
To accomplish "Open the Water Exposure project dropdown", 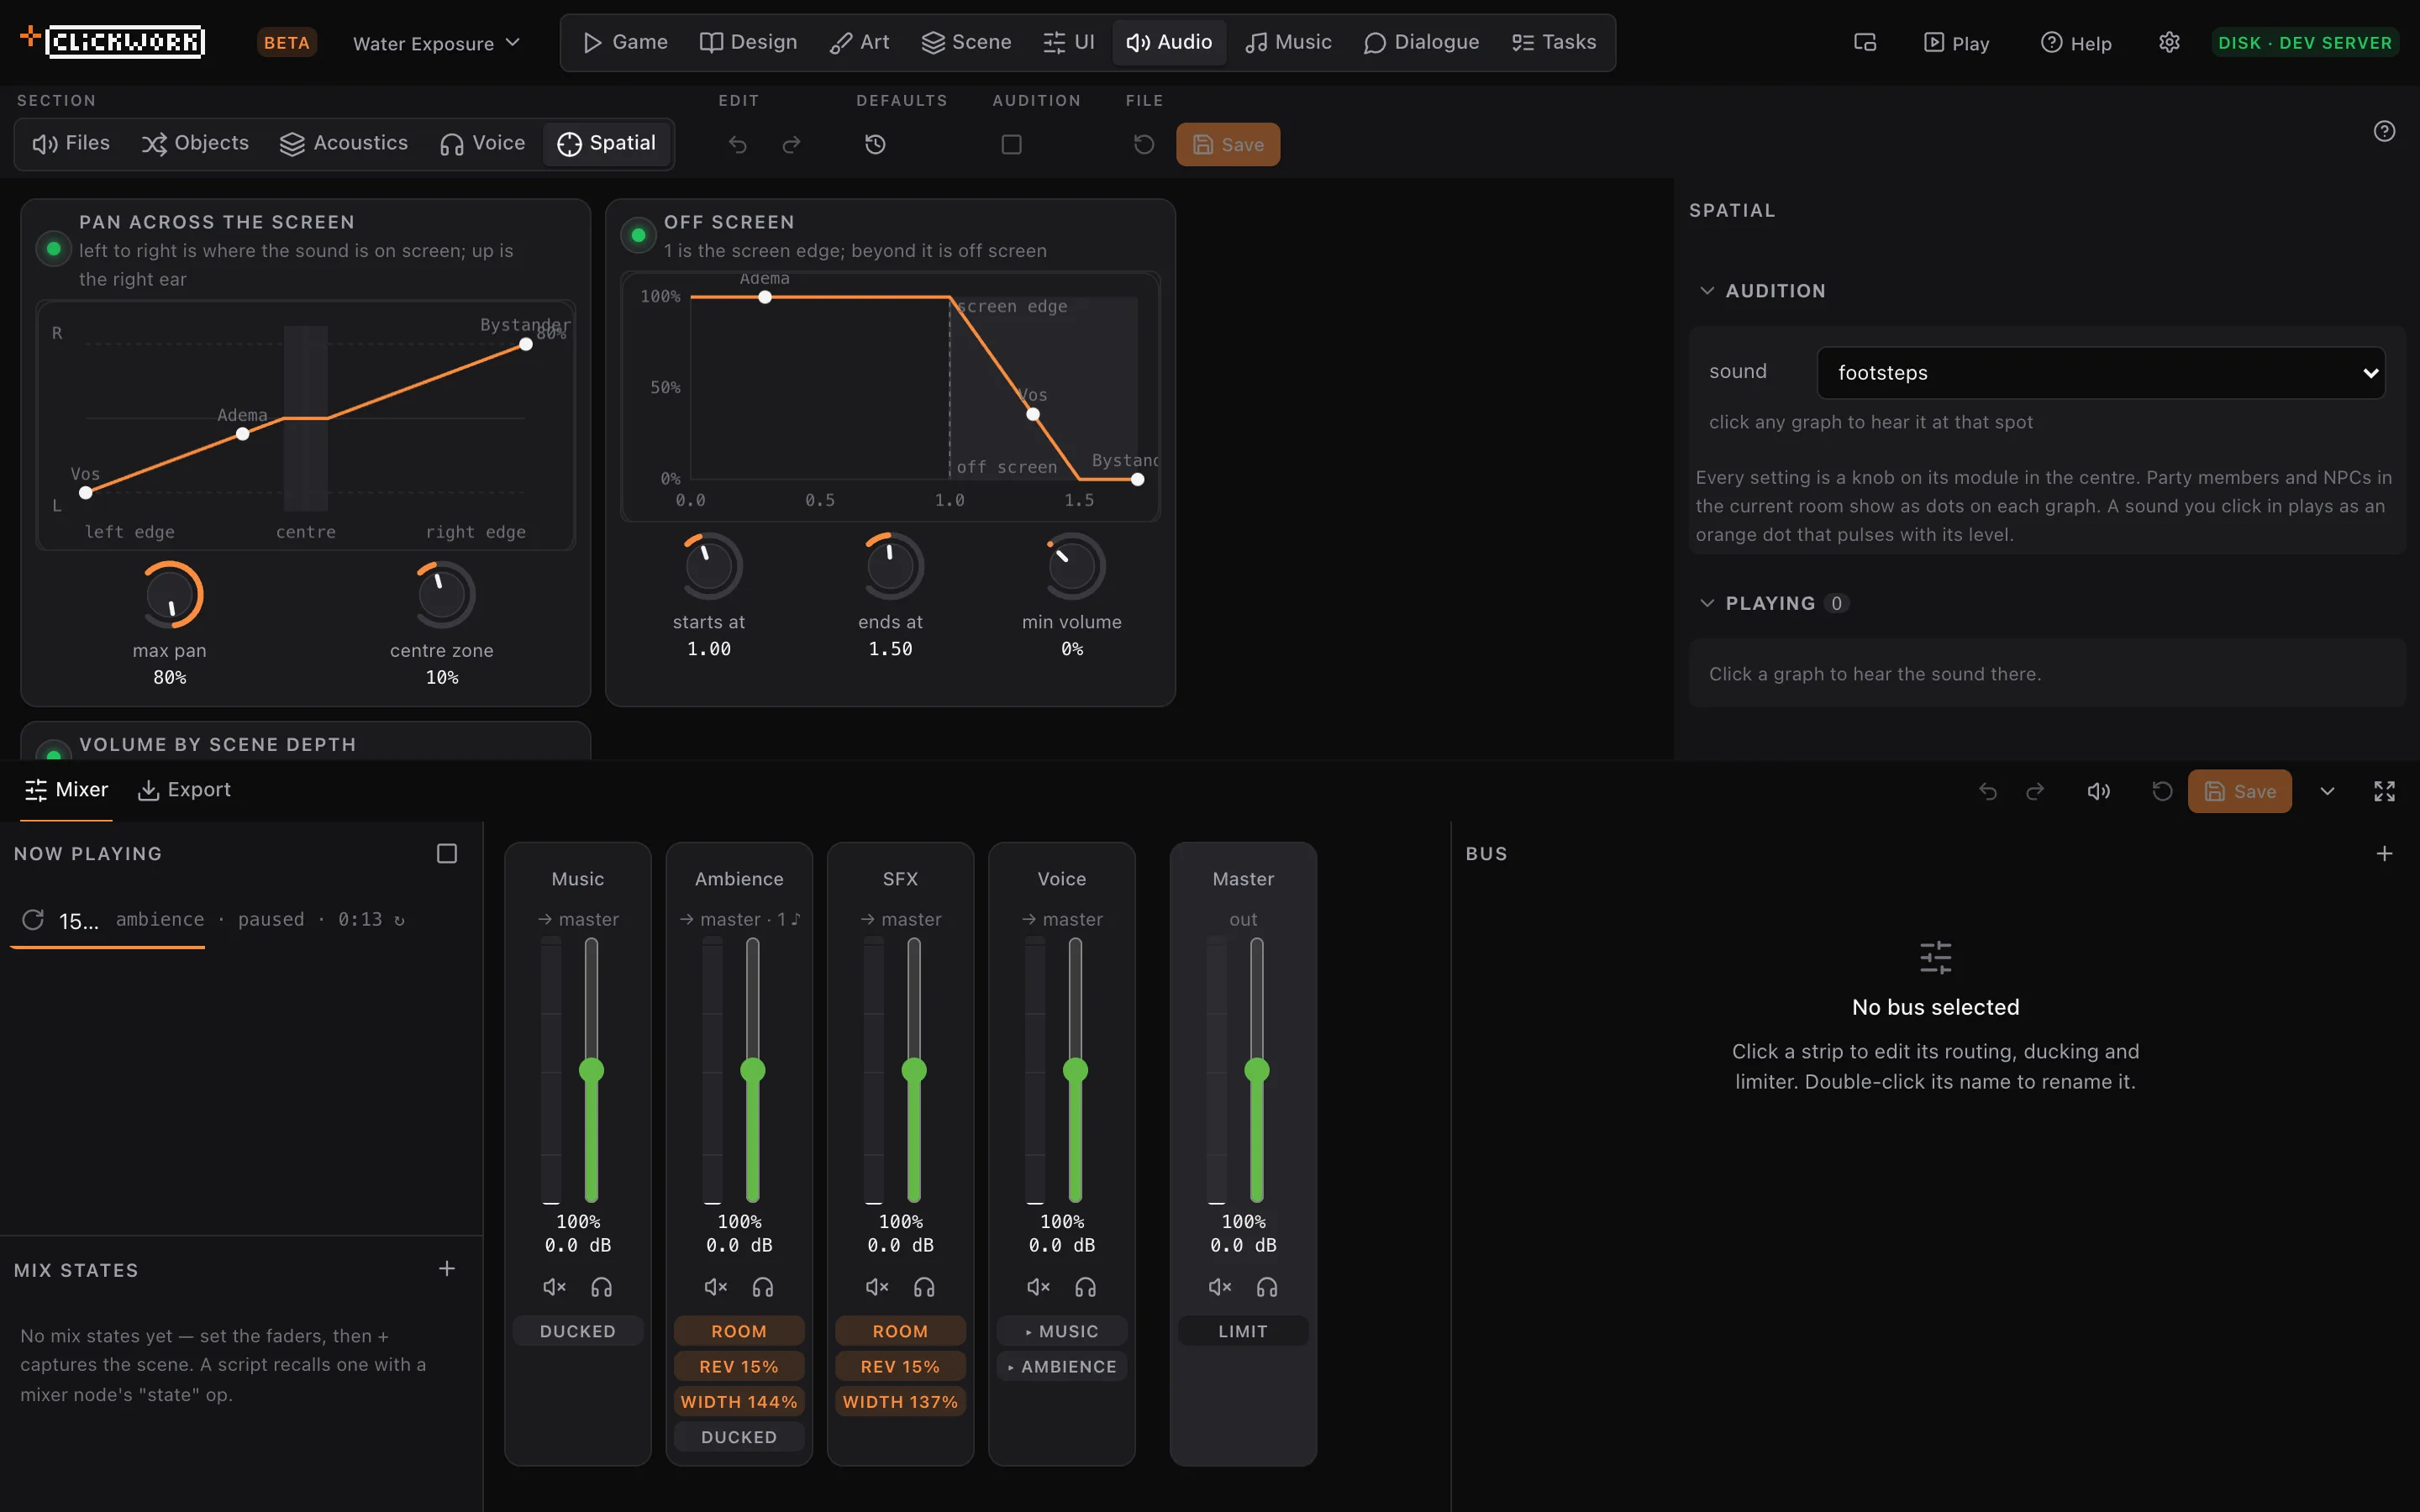I will coord(436,43).
